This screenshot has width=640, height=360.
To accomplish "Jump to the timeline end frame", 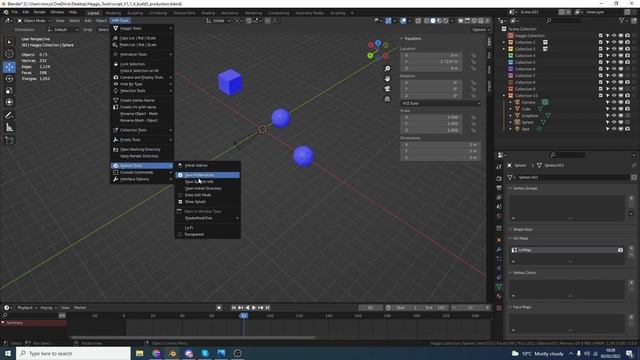I will [x=268, y=308].
